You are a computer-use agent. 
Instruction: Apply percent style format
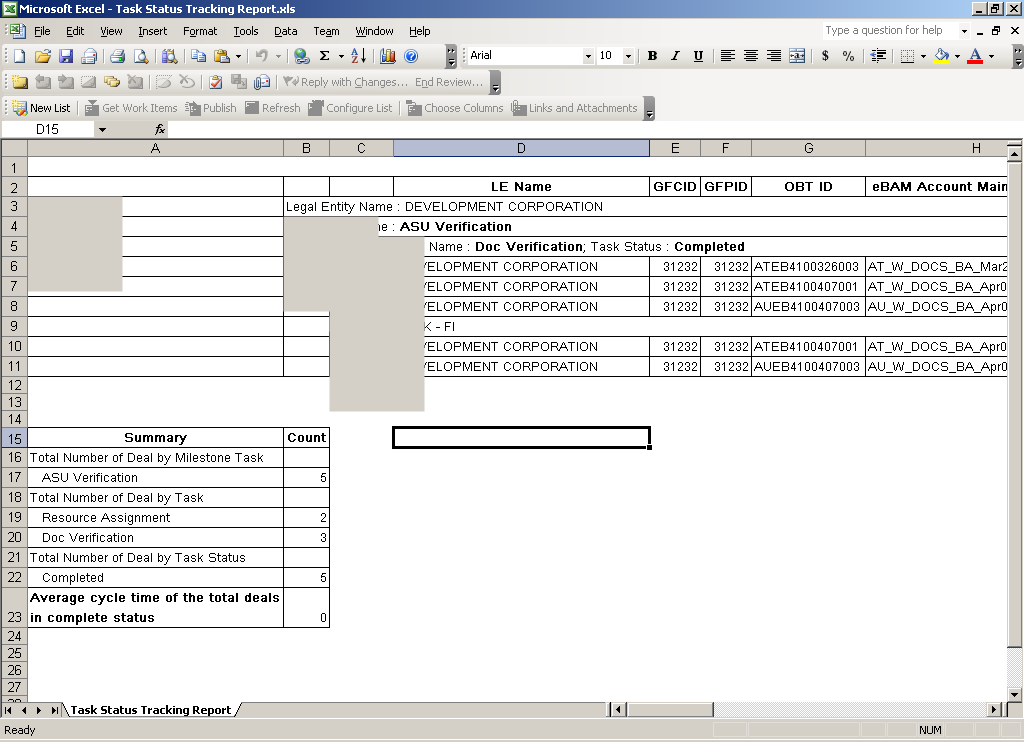point(848,56)
